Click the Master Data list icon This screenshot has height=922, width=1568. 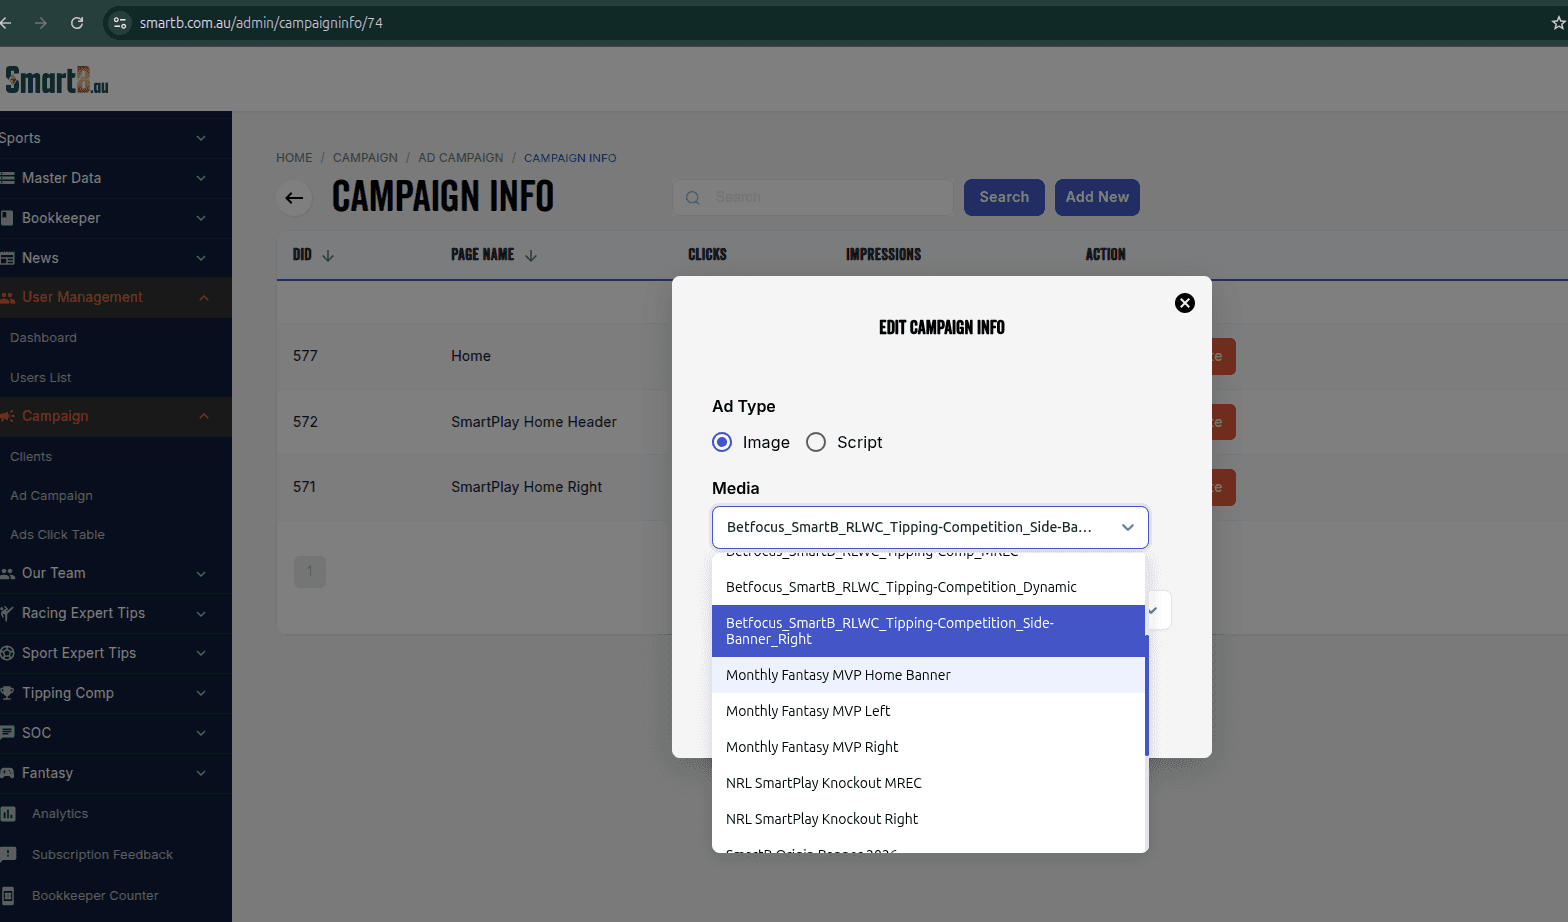[x=7, y=178]
